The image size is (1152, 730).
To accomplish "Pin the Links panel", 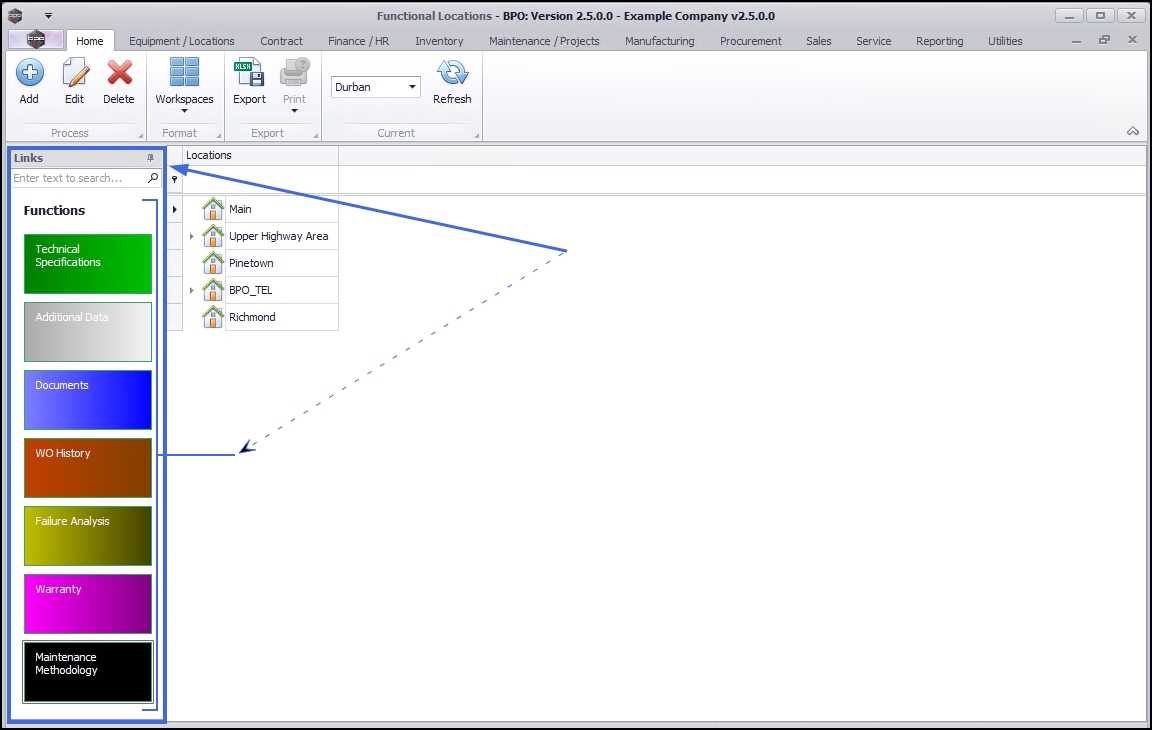I will point(151,158).
